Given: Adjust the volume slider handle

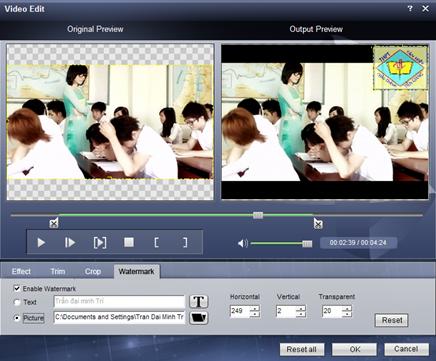Looking at the screenshot, I should point(307,244).
